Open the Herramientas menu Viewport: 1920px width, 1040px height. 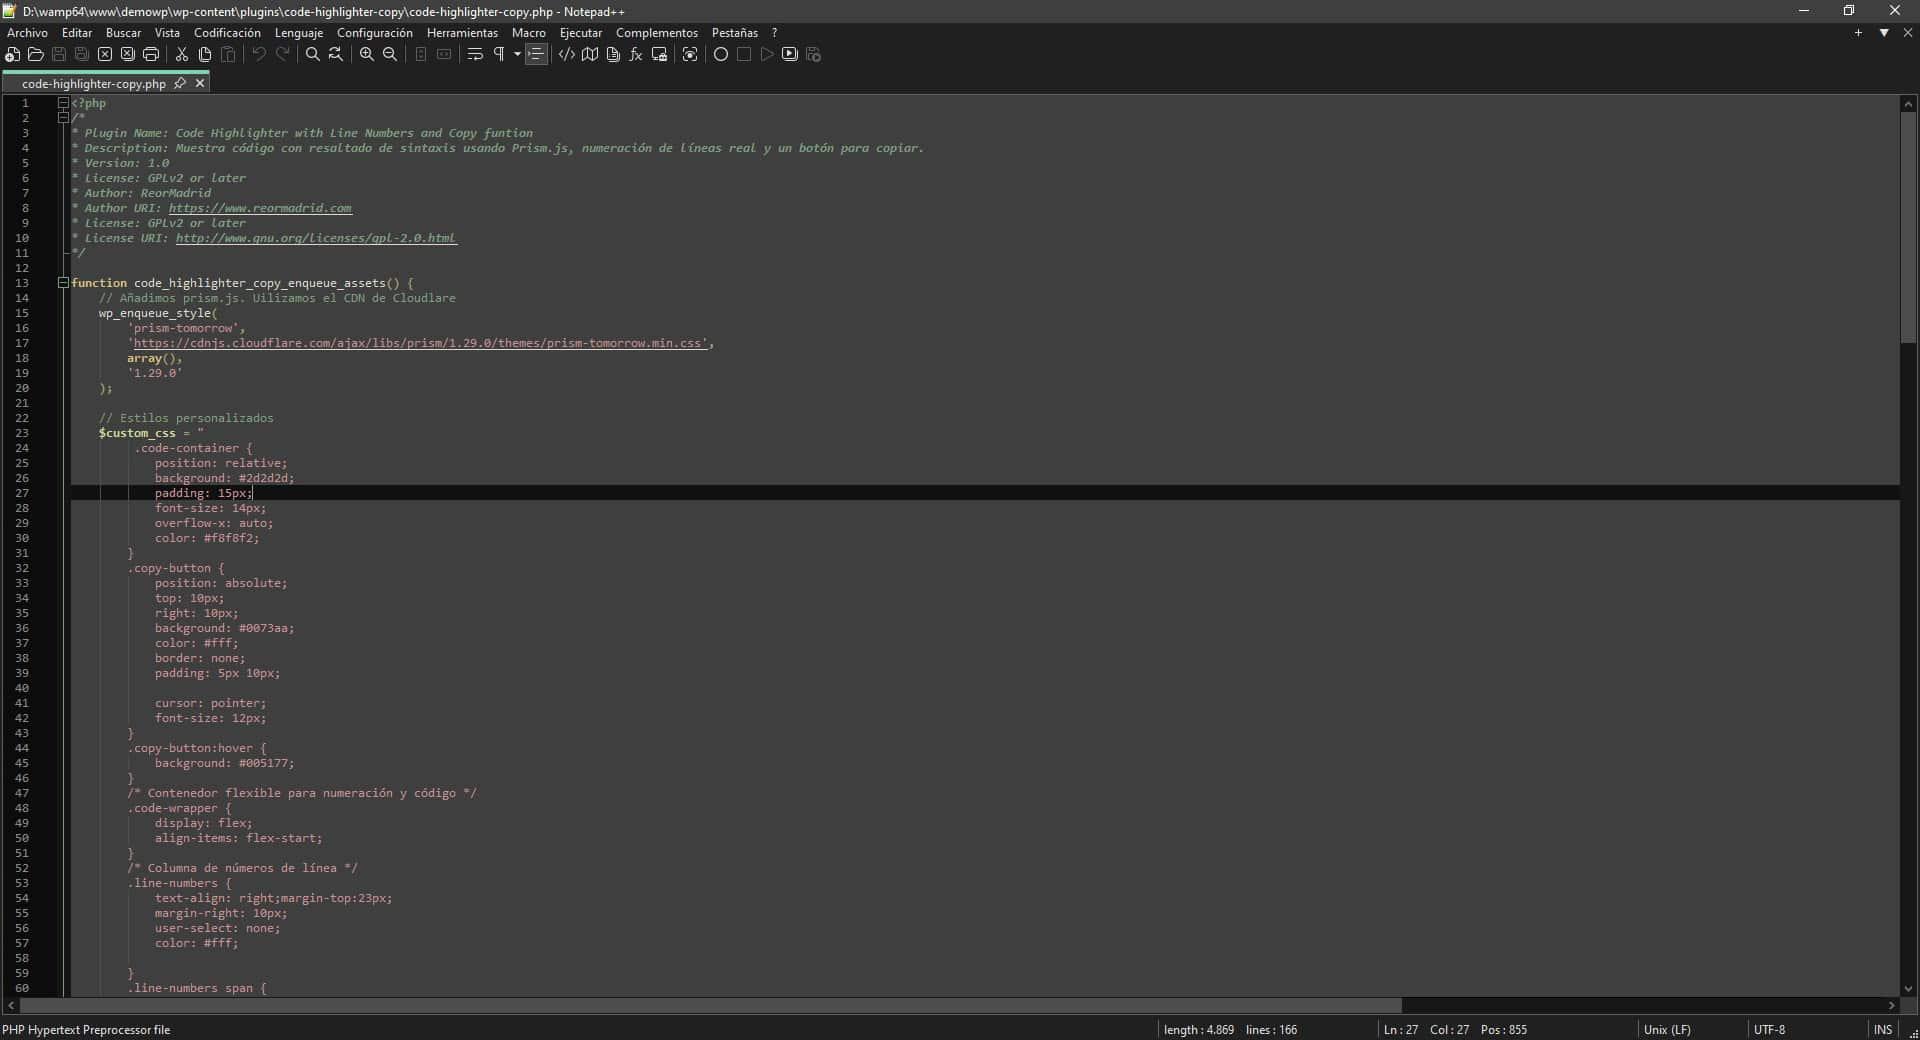(x=462, y=33)
